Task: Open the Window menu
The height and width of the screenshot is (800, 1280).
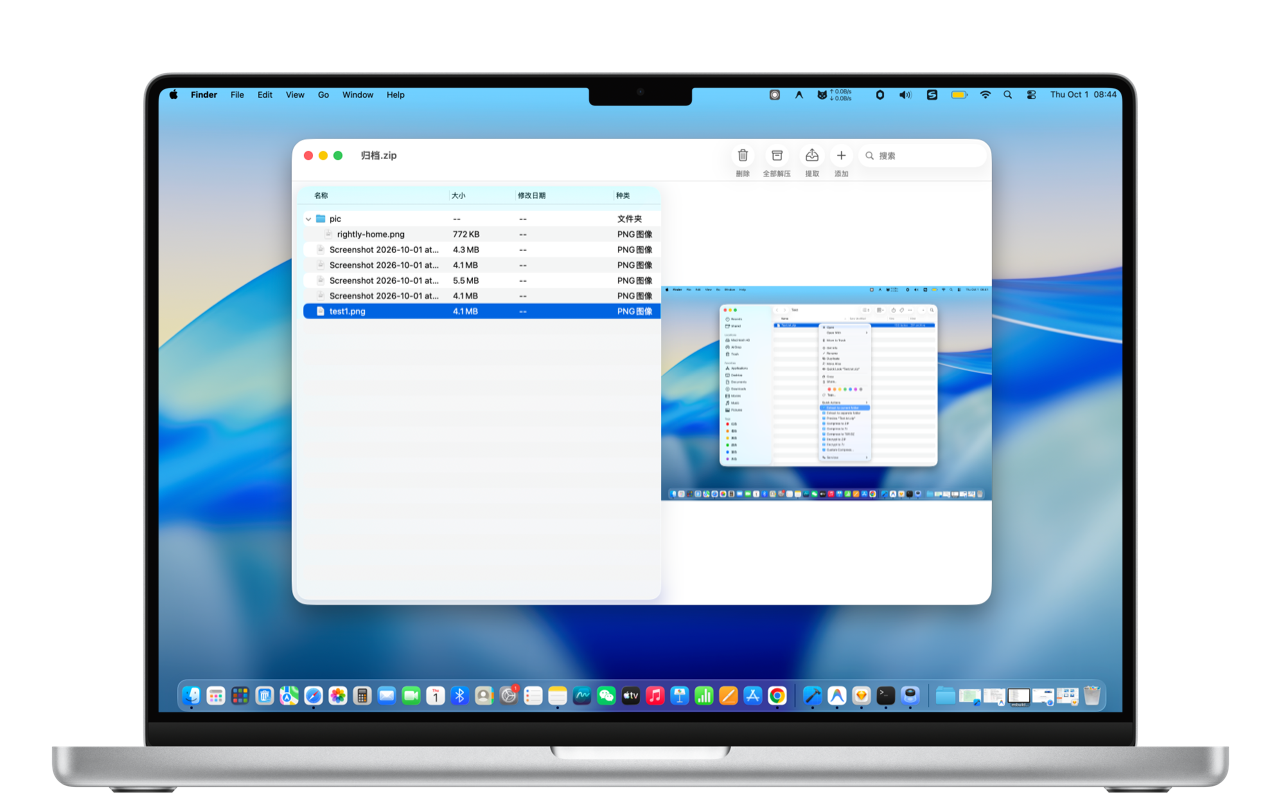Action: click(x=358, y=95)
